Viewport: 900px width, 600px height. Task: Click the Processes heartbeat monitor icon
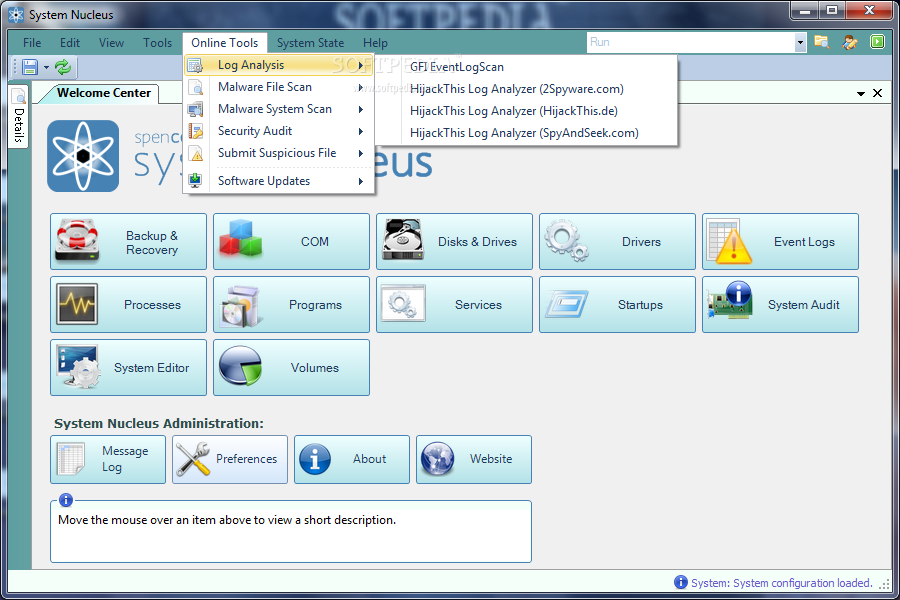pos(77,304)
